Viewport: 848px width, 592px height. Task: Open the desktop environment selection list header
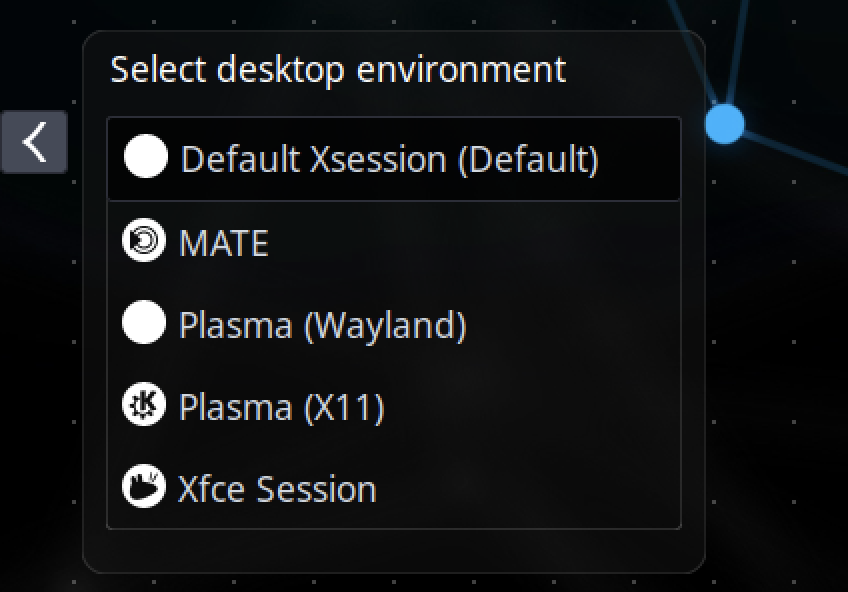[x=338, y=70]
